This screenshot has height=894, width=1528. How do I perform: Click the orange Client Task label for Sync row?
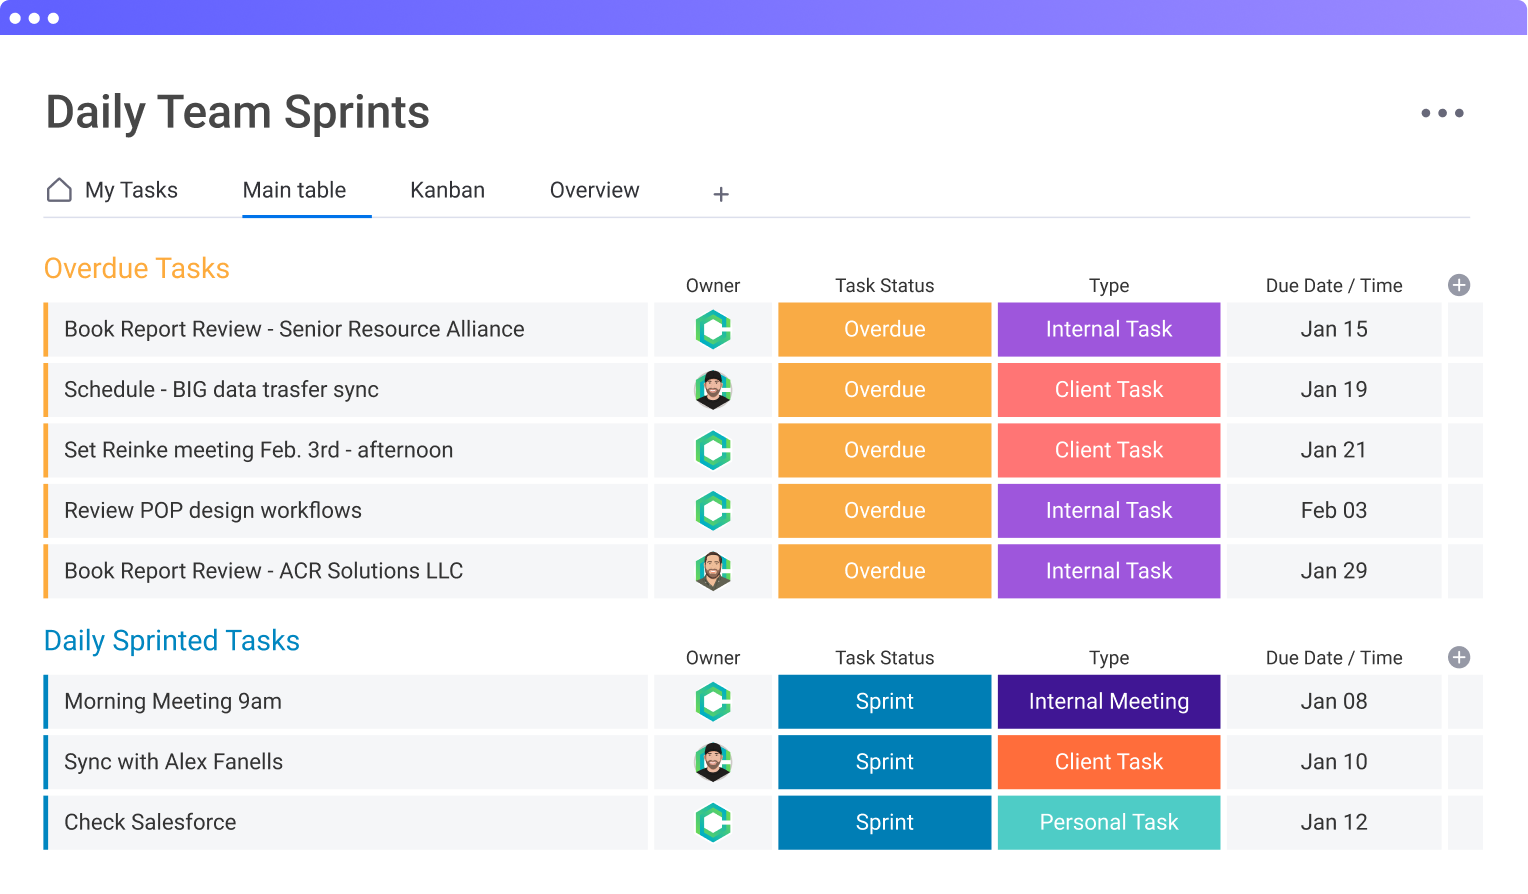click(1108, 762)
